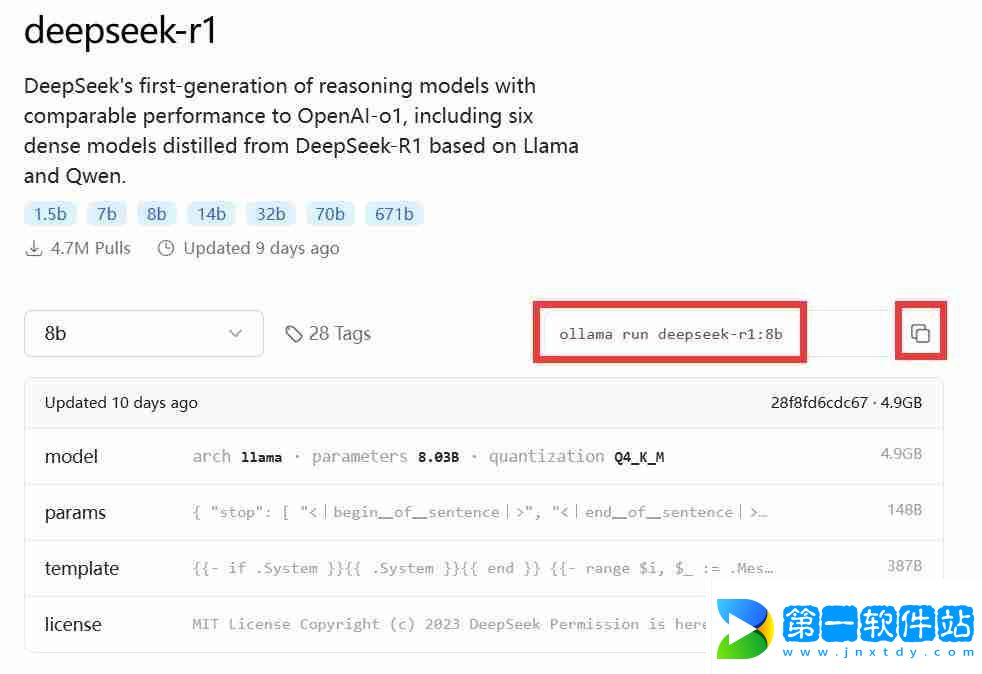Select the 8b size tag pill
This screenshot has height=674, width=982.
[x=157, y=214]
